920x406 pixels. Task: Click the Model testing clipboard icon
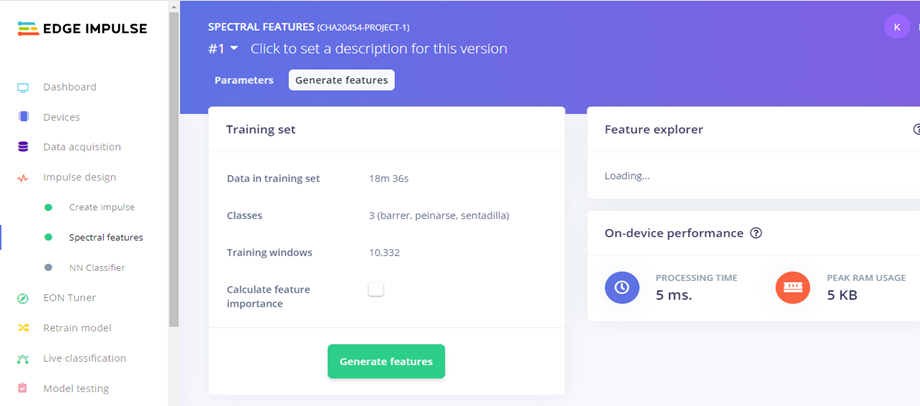click(23, 388)
